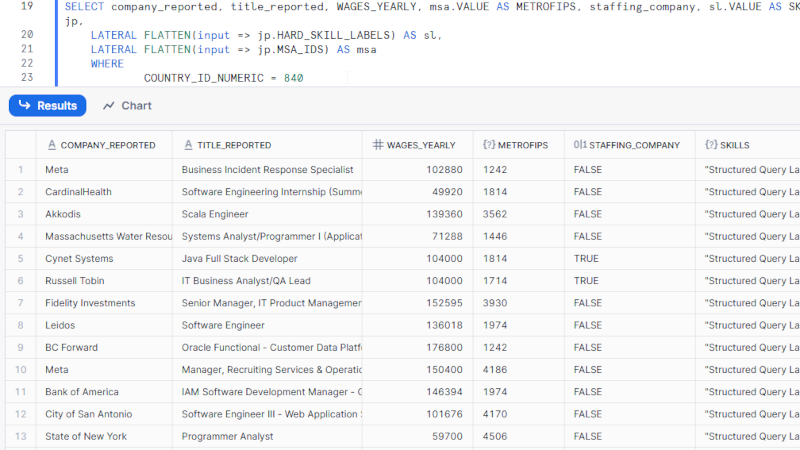Click the 'City of San Antonio' cell
This screenshot has width=800, height=450.
pyautogui.click(x=104, y=414)
